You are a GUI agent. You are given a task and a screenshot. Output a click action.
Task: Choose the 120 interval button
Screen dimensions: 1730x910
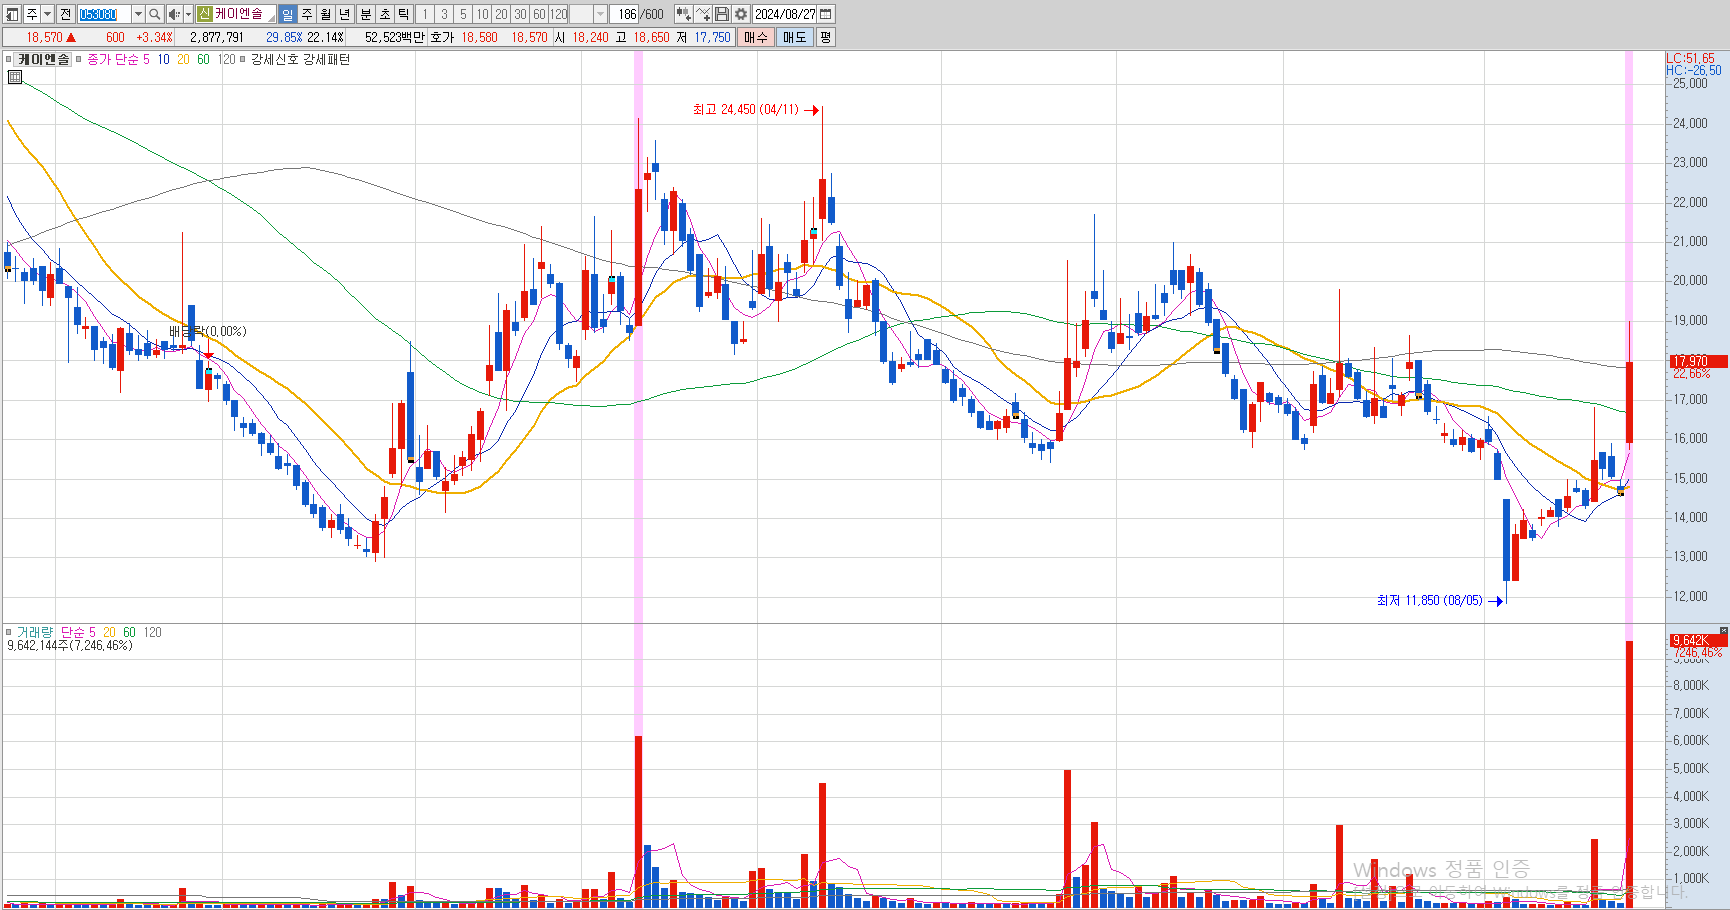(559, 14)
